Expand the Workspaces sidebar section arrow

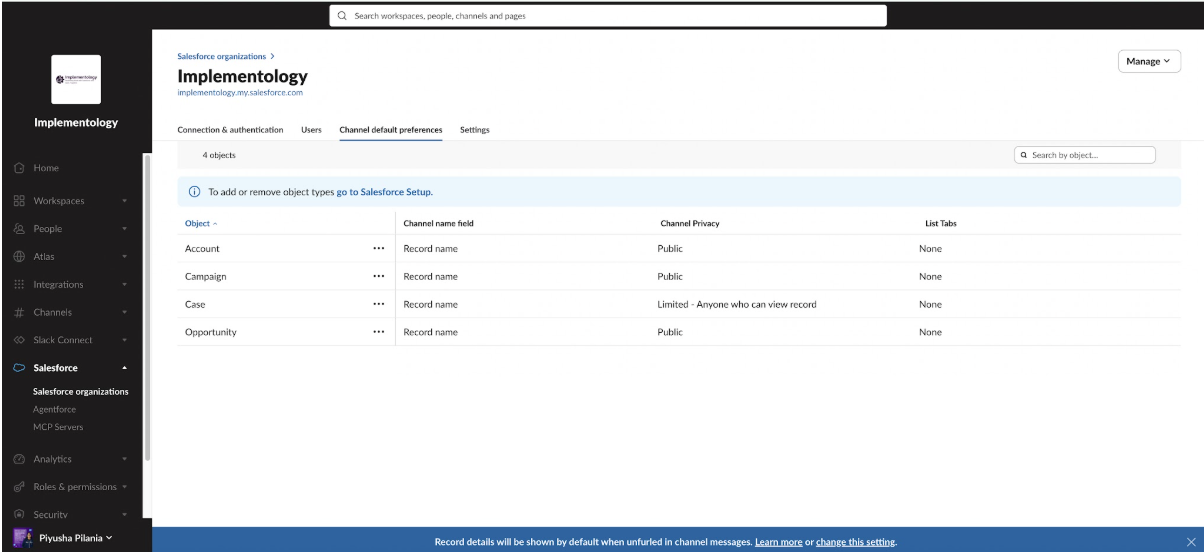[x=125, y=200]
